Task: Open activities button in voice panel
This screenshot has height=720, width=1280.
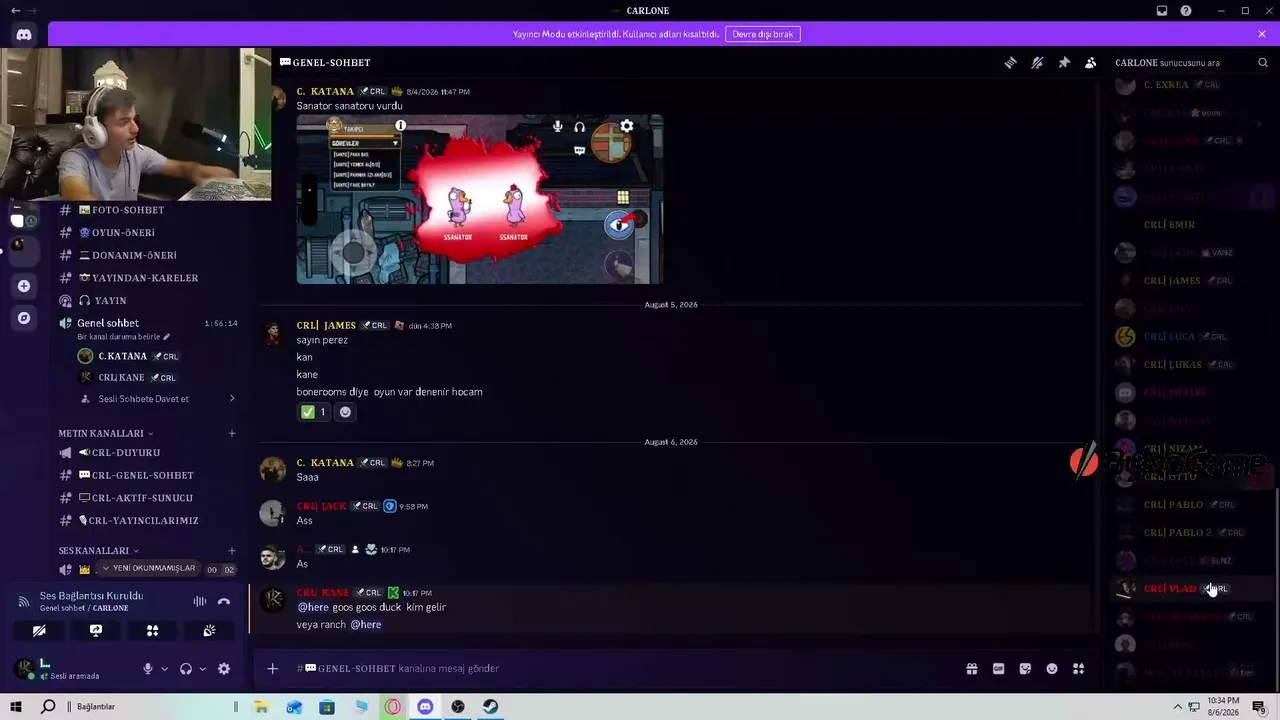Action: pos(153,631)
